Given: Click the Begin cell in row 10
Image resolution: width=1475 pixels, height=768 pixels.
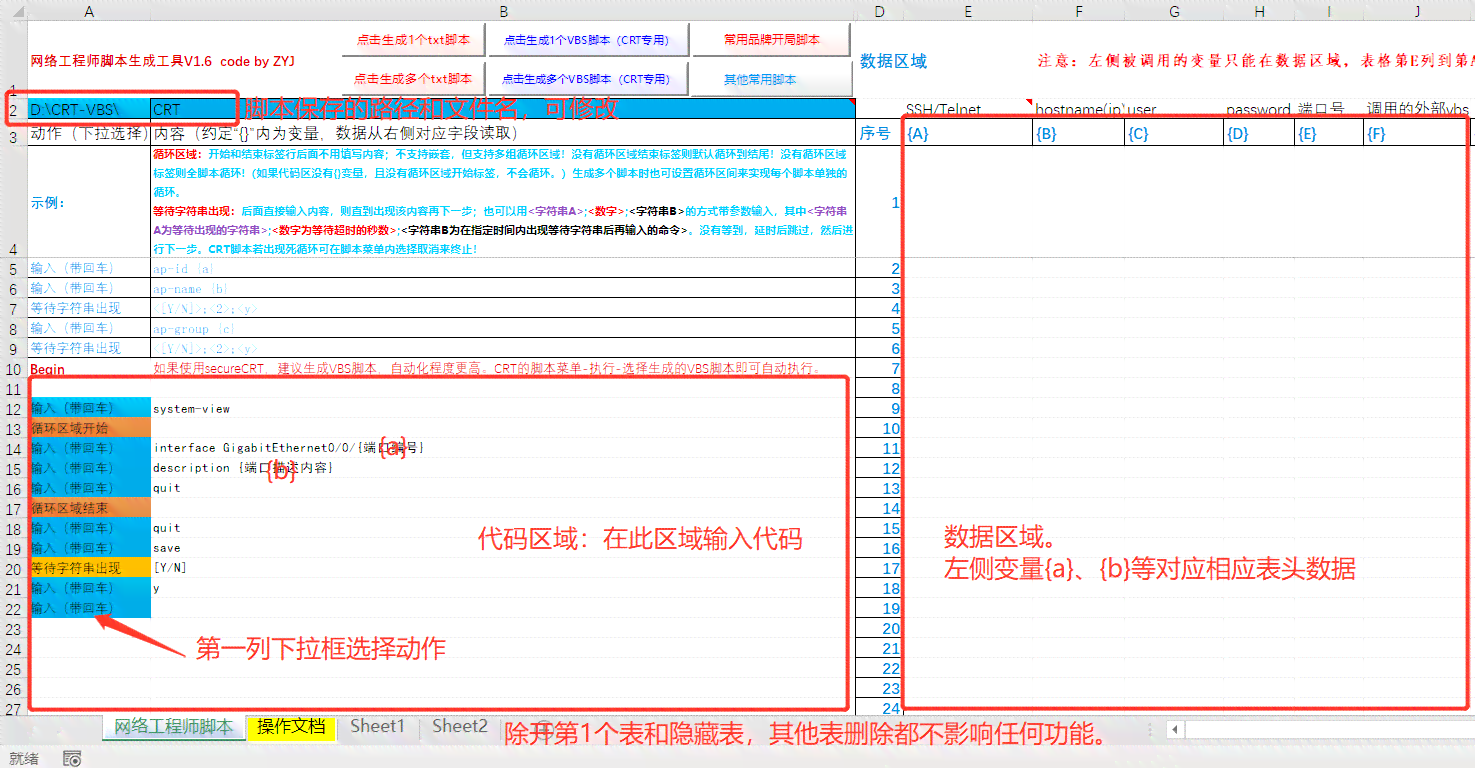Looking at the screenshot, I should (x=90, y=369).
